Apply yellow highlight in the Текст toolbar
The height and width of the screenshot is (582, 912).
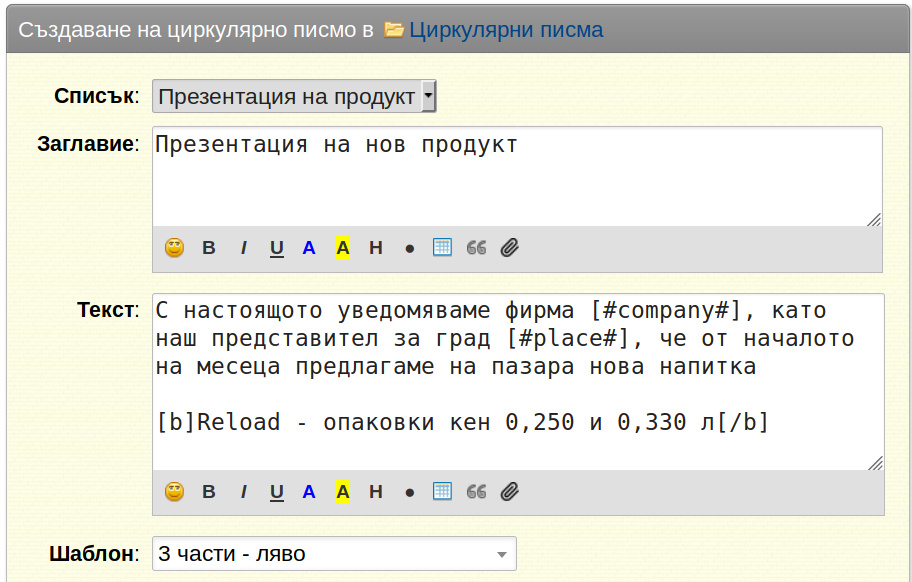[x=343, y=492]
